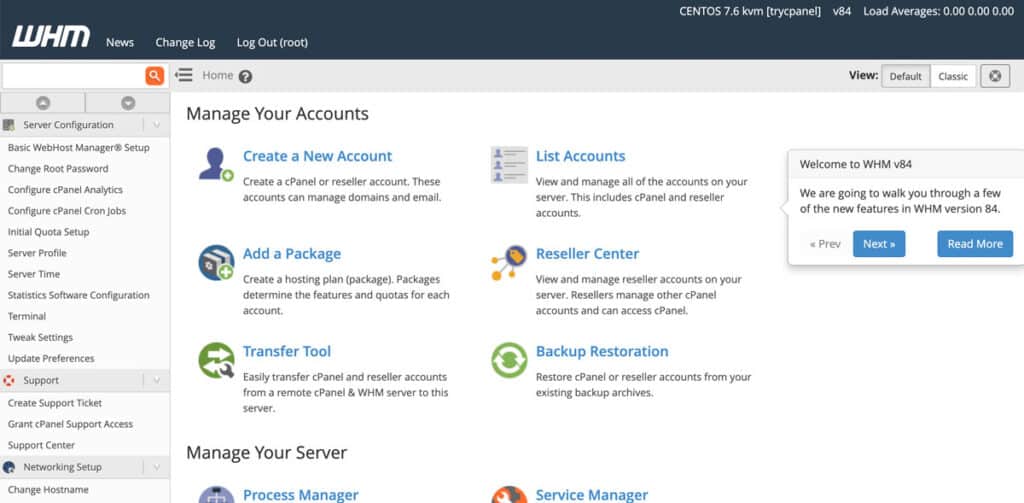Open Create Support Ticket

(55, 403)
